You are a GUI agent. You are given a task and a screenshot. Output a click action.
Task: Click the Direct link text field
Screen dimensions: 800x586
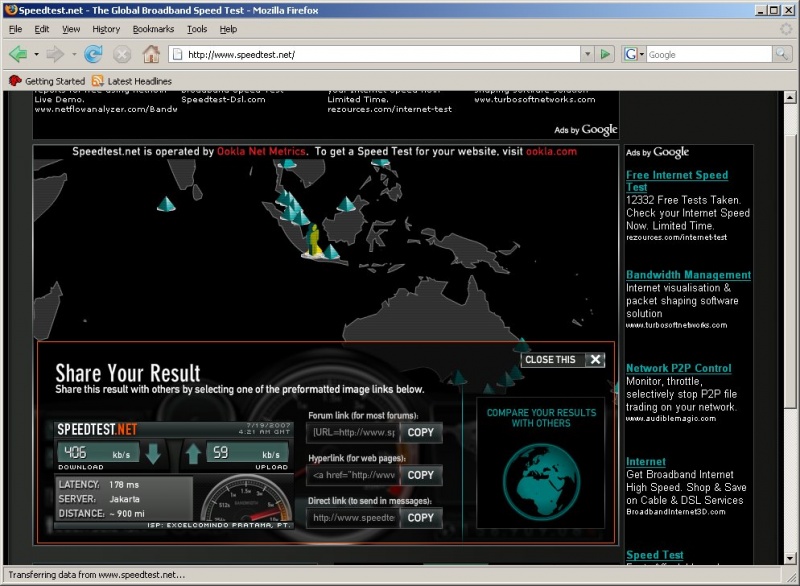353,518
